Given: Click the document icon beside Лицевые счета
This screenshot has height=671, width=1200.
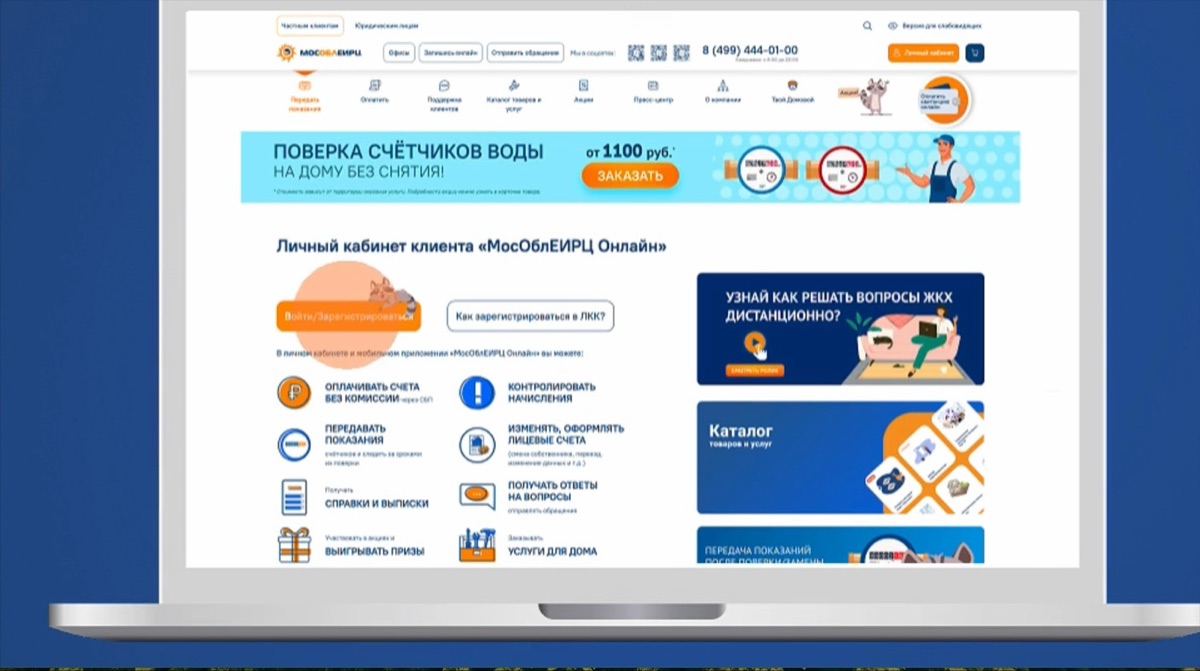Looking at the screenshot, I should click(477, 444).
